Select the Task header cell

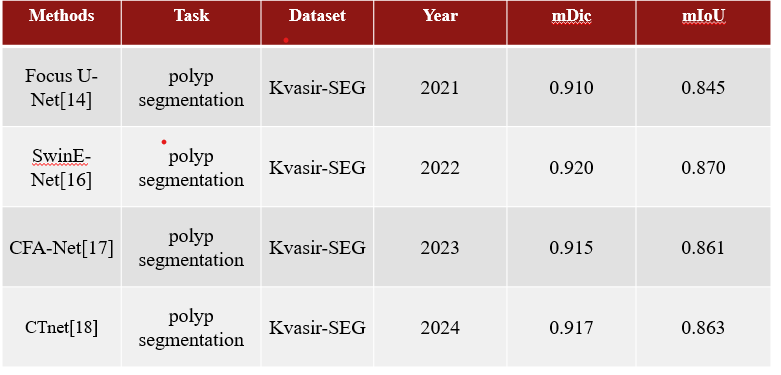pyautogui.click(x=191, y=23)
